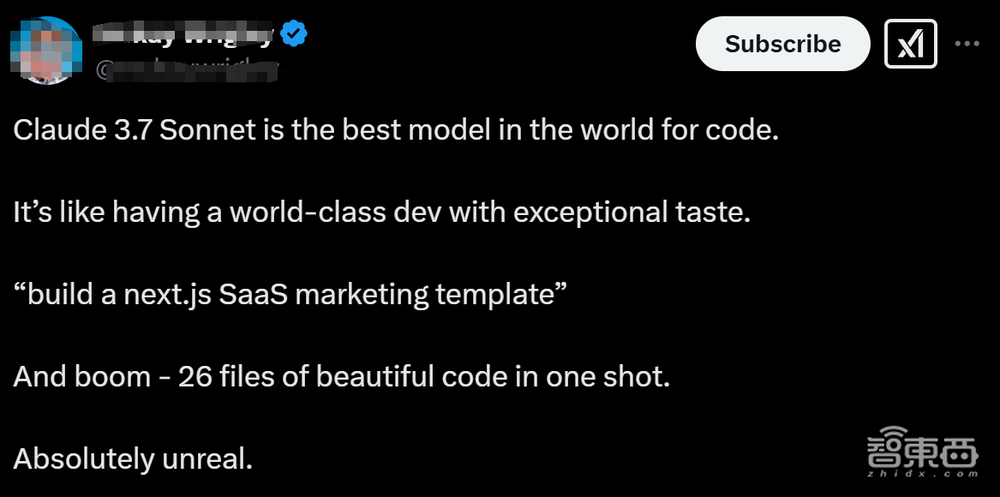Click the blue verified checkmark badge

tap(293, 35)
